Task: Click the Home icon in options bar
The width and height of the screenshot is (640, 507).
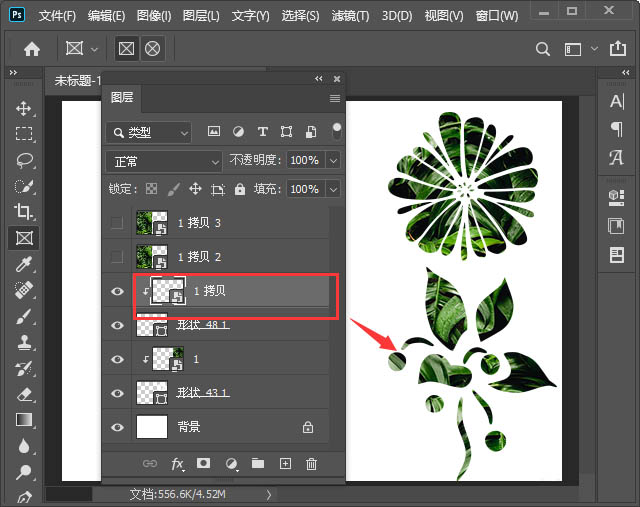Action: pyautogui.click(x=32, y=48)
